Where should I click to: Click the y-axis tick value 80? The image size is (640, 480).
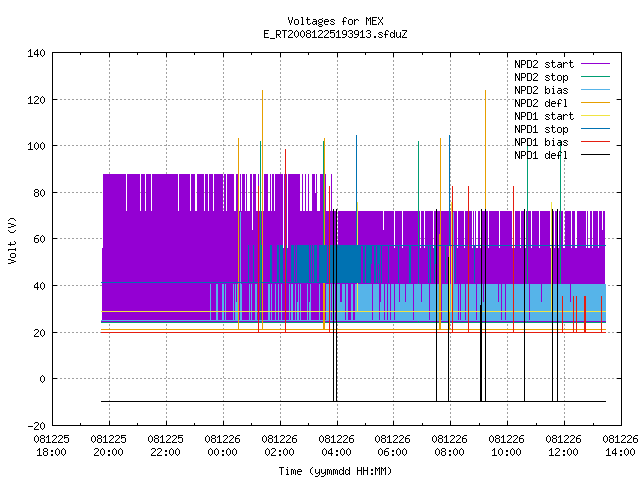pyautogui.click(x=39, y=193)
